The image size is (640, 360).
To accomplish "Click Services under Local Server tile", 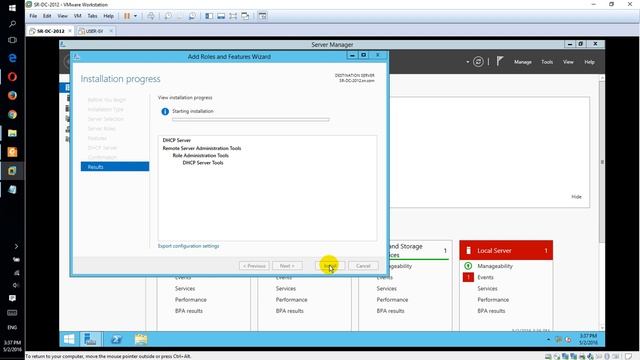I will [487, 289].
